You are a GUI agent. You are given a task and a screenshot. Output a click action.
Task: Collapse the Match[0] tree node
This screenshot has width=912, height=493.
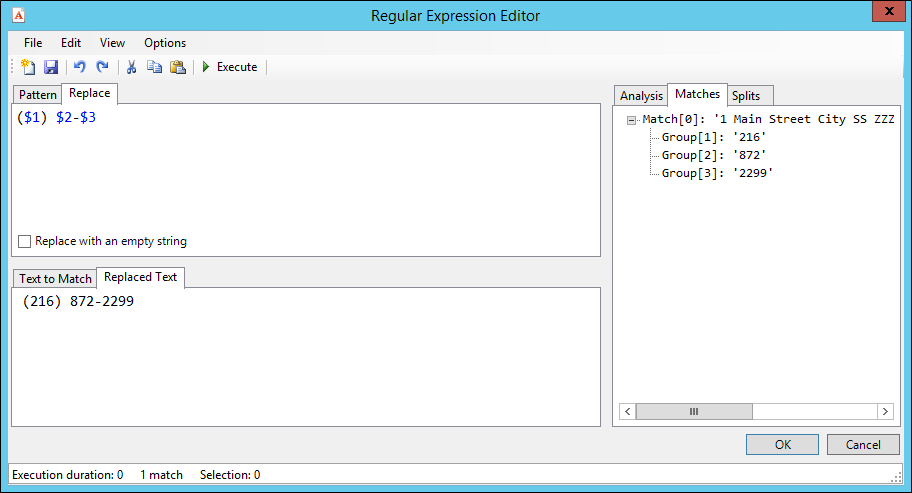click(x=631, y=120)
